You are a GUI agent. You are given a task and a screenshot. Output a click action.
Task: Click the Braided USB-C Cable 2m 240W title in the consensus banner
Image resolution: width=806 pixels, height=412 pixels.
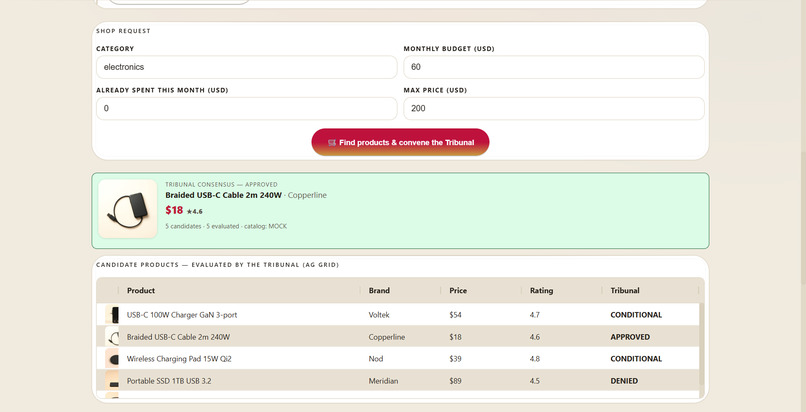224,195
